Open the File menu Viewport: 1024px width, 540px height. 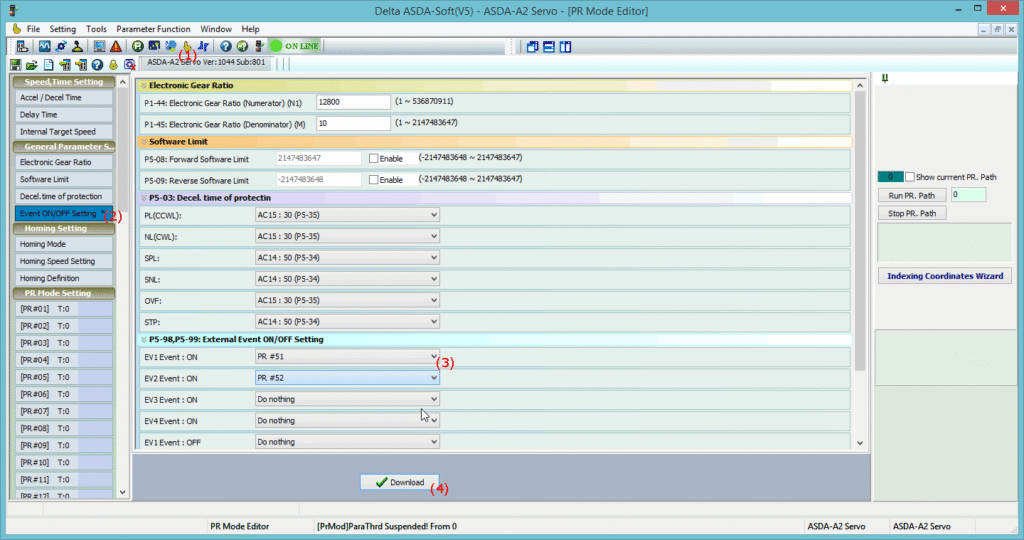33,29
